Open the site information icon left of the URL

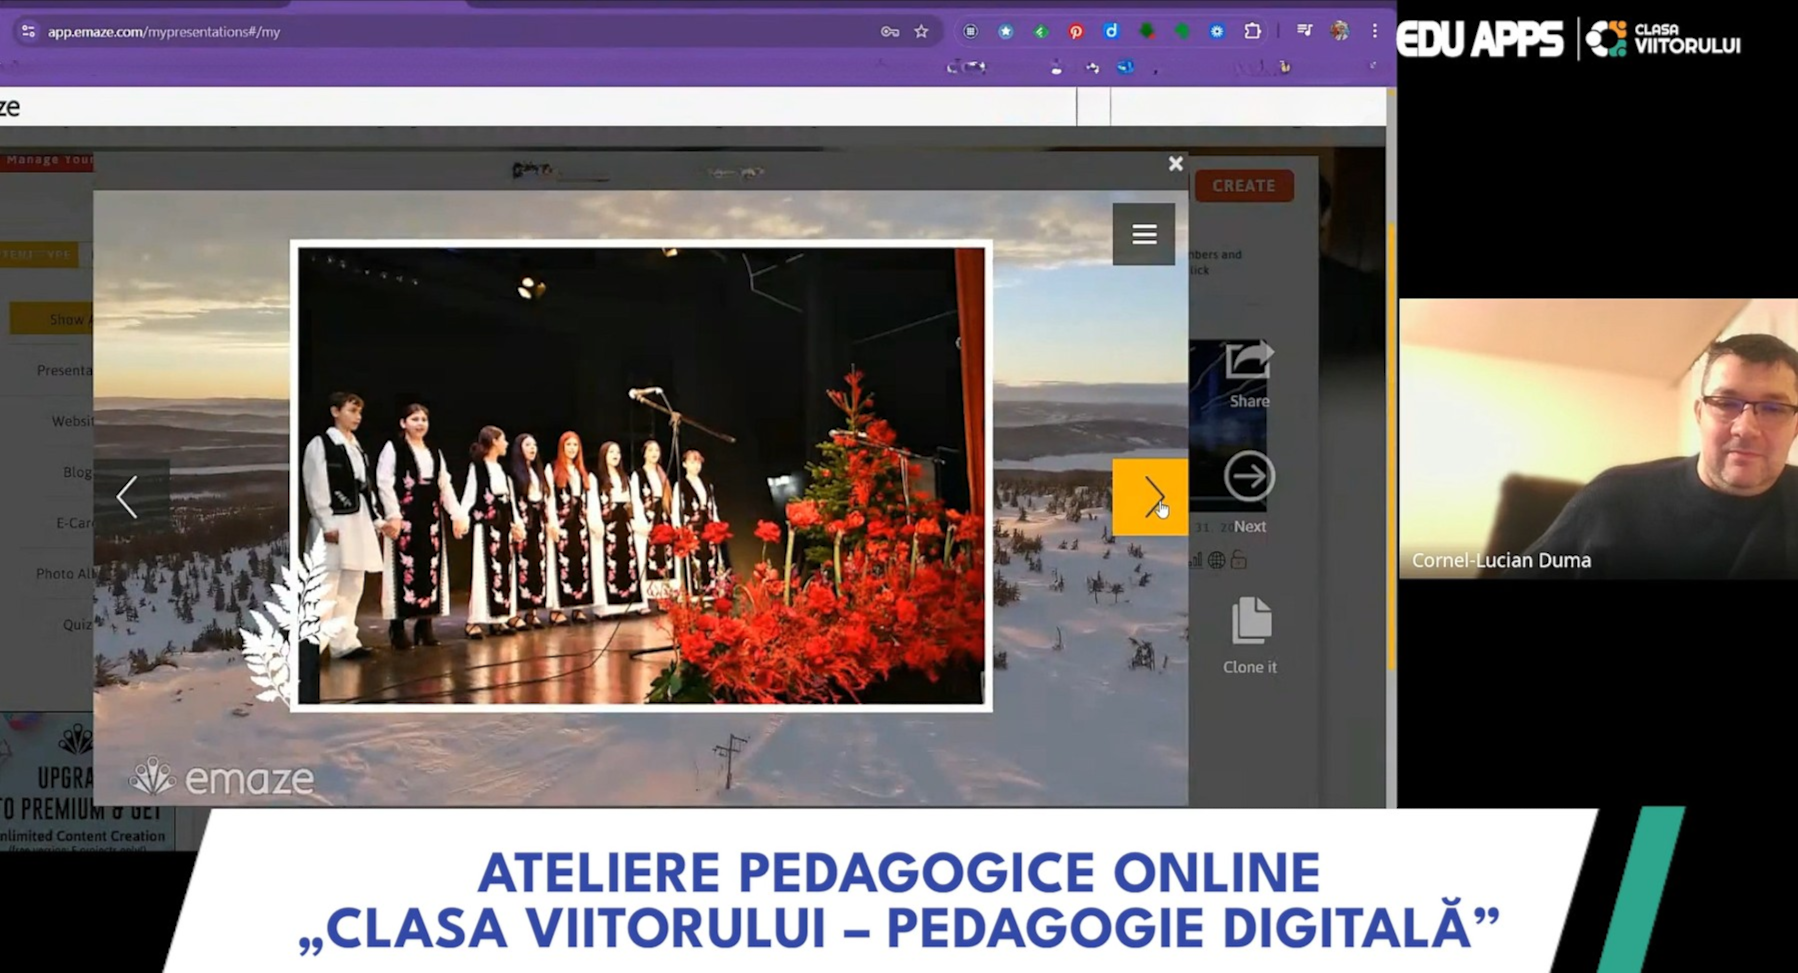pyautogui.click(x=28, y=32)
